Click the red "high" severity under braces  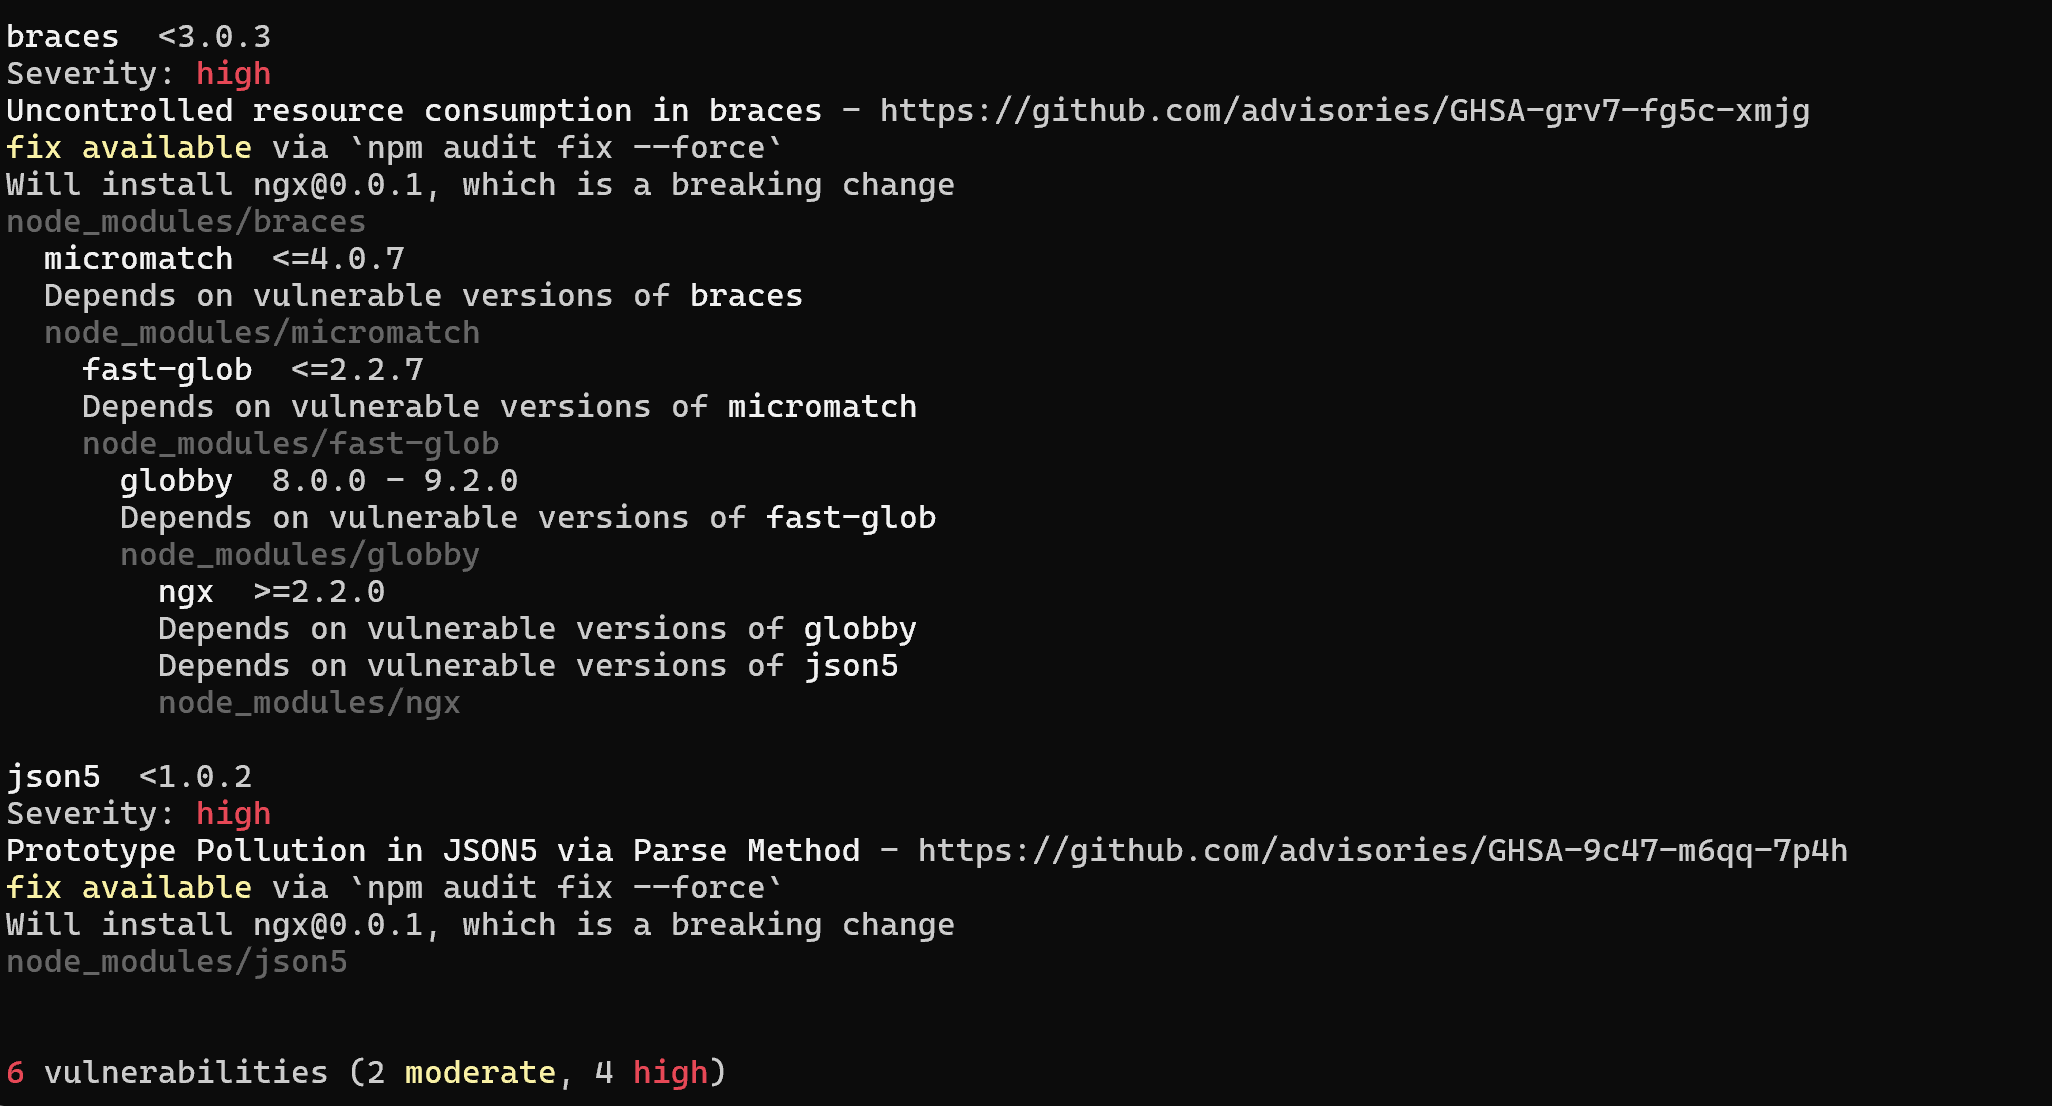click(x=233, y=74)
